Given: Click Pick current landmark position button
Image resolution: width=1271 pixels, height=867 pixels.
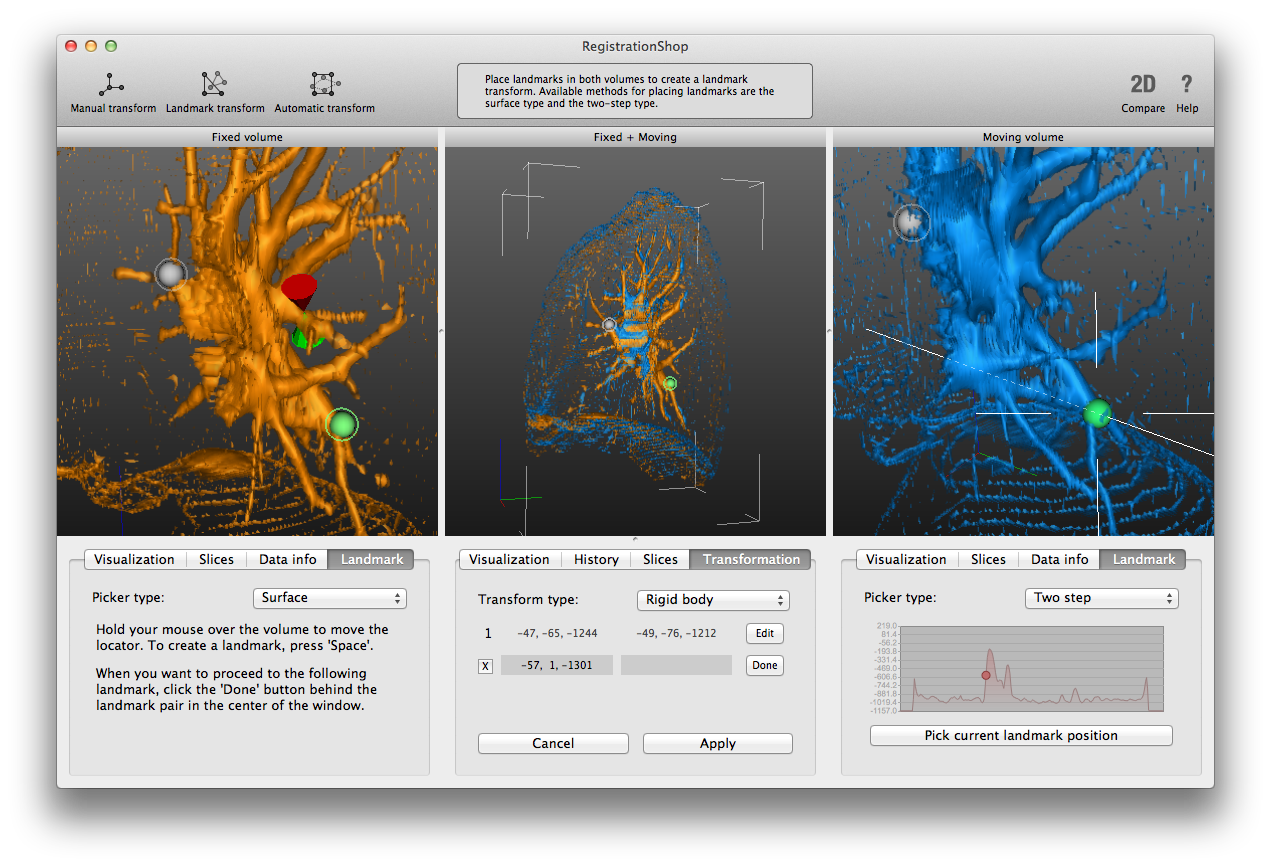Looking at the screenshot, I should pos(1021,736).
